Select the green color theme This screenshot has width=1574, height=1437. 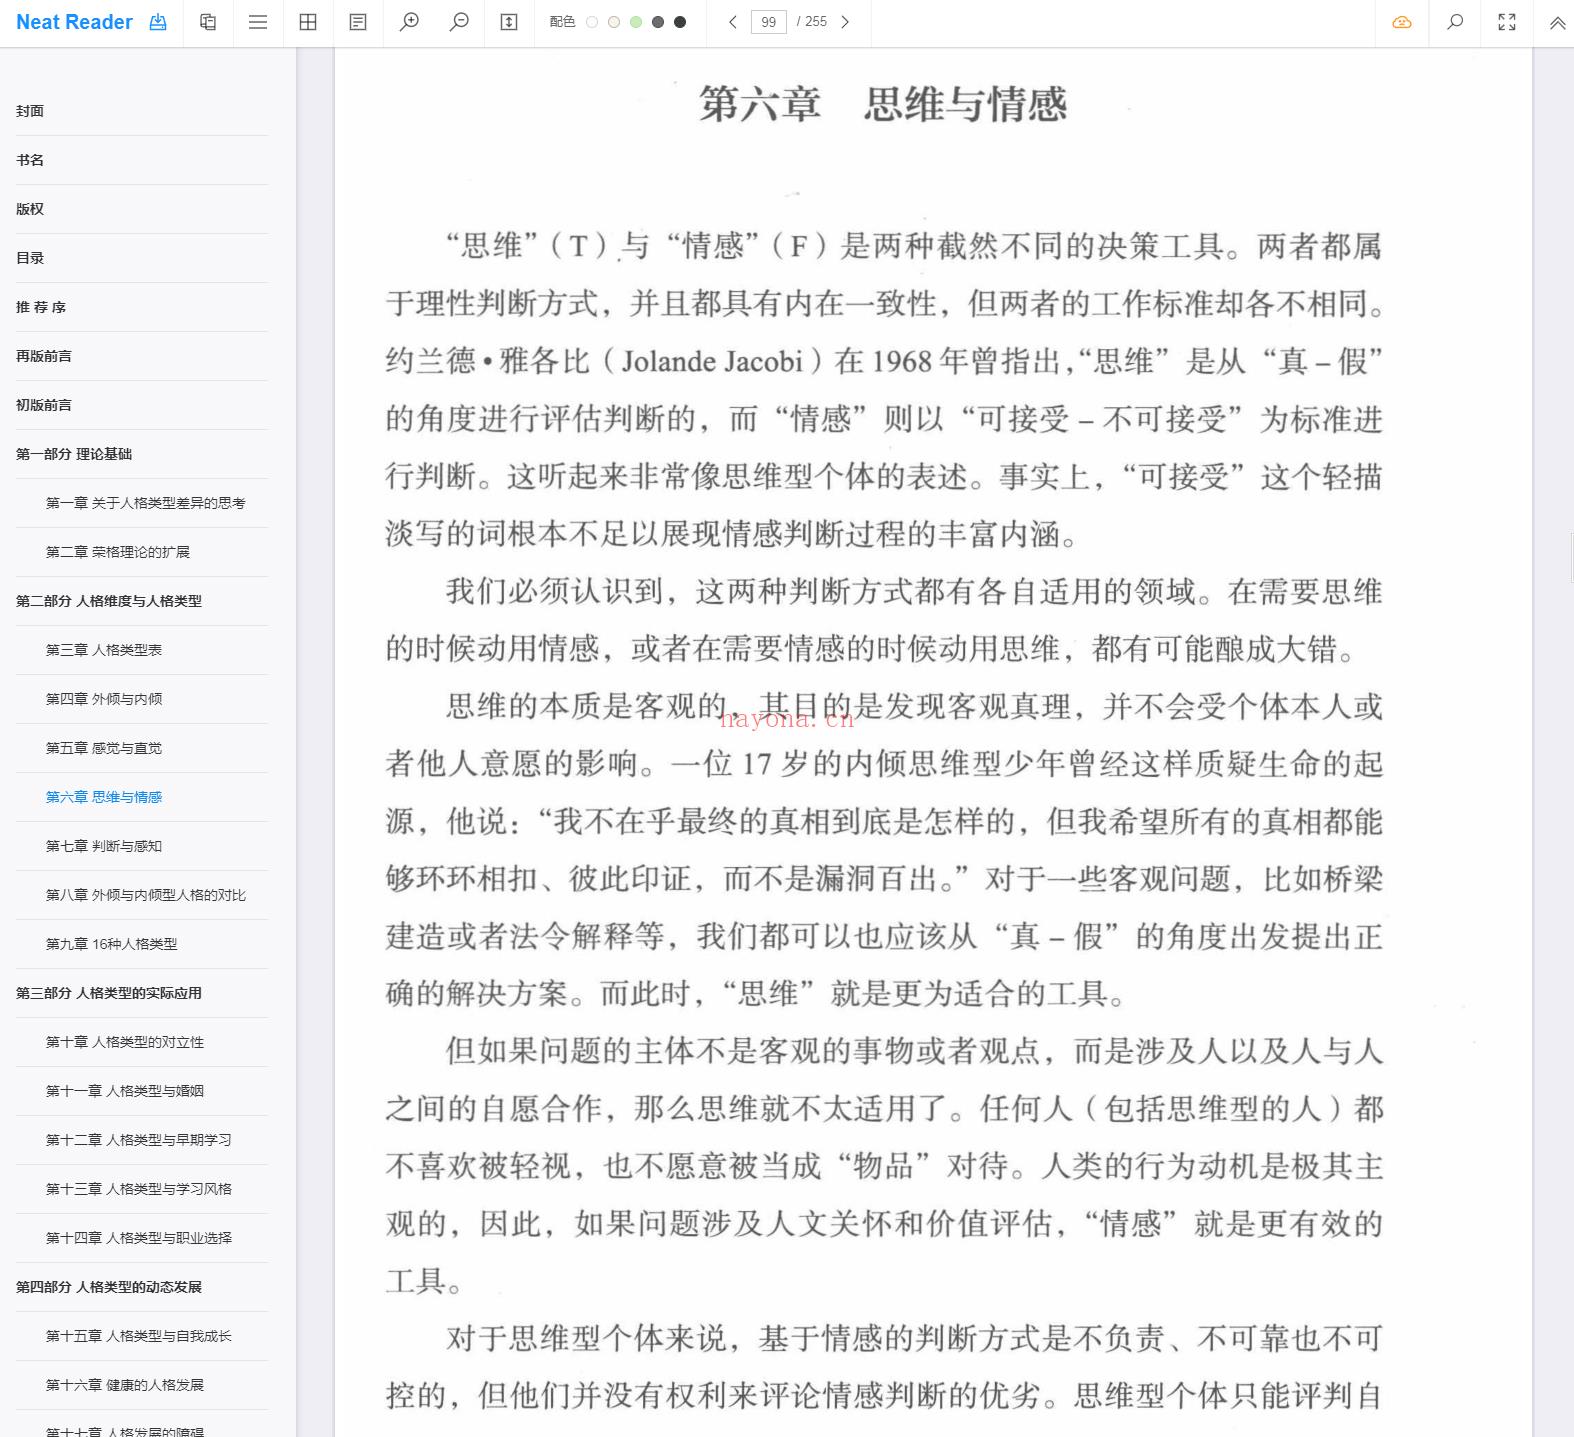pos(636,22)
